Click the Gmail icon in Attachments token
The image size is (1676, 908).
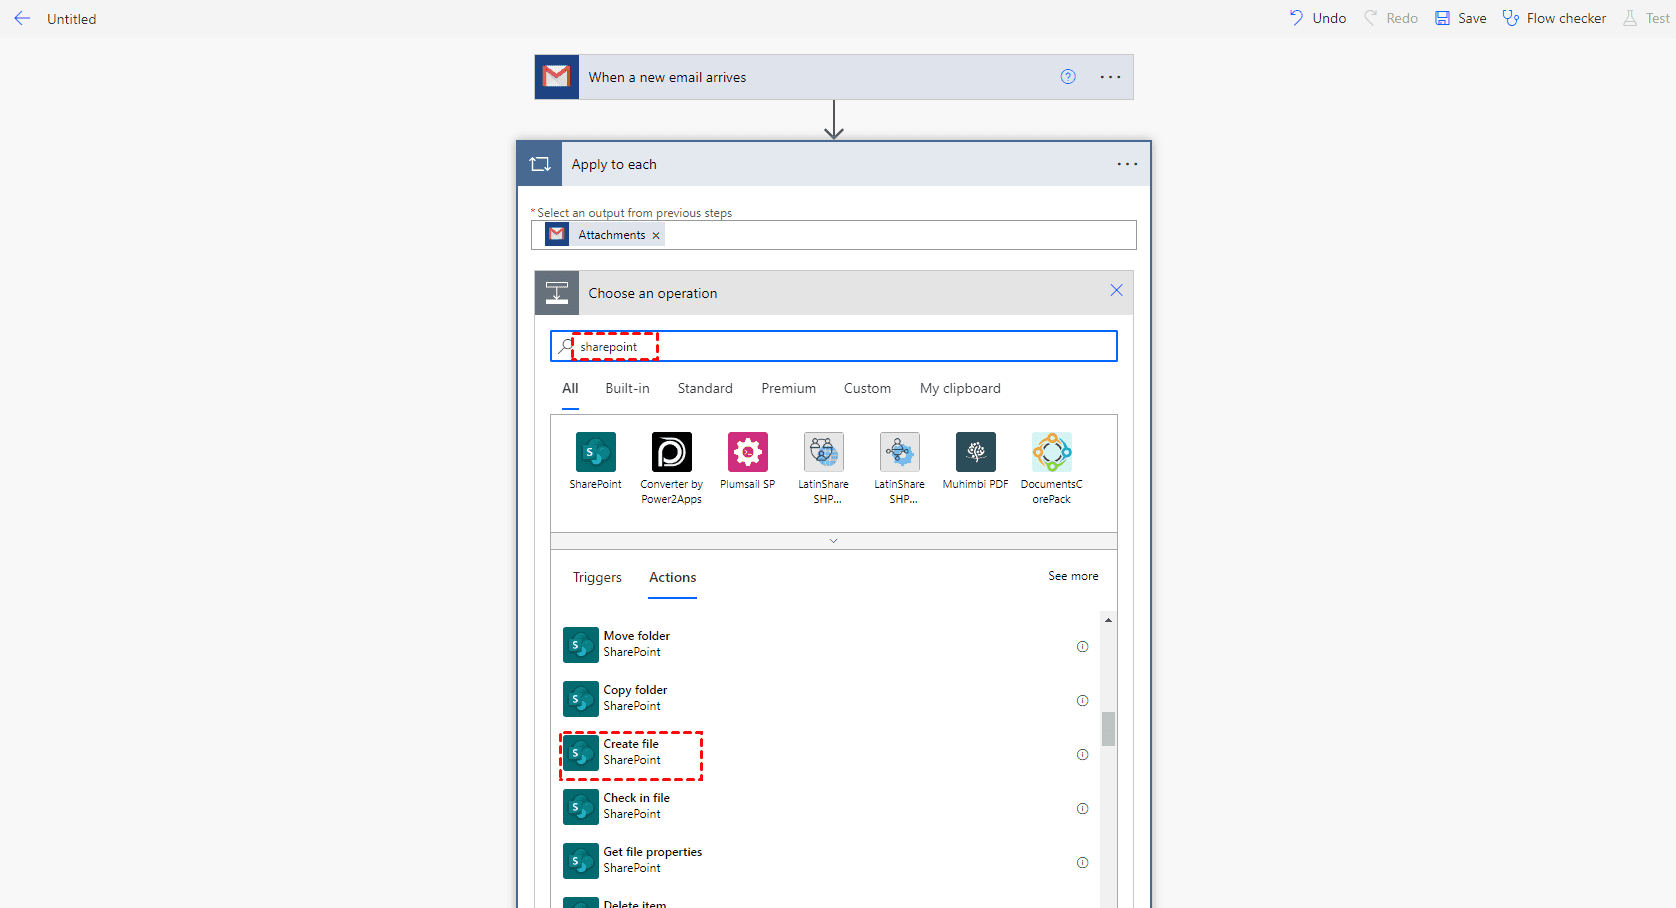click(557, 234)
